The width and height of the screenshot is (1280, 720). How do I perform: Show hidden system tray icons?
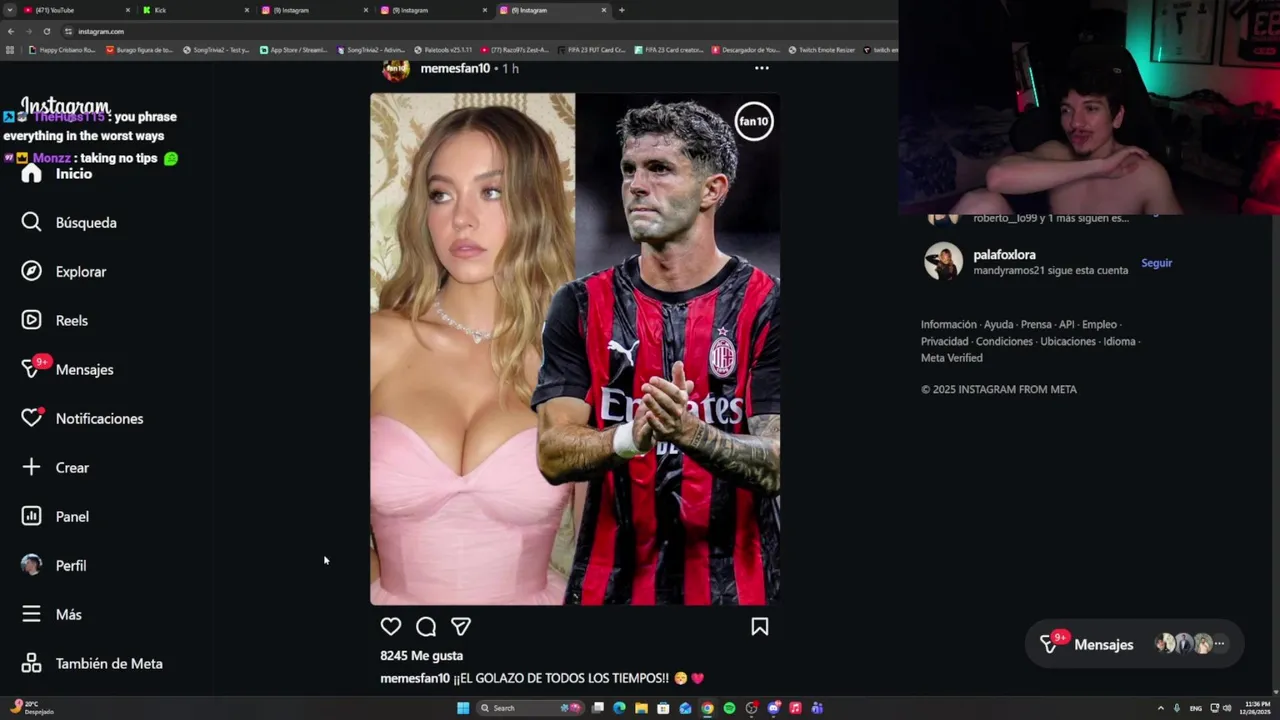point(1160,708)
